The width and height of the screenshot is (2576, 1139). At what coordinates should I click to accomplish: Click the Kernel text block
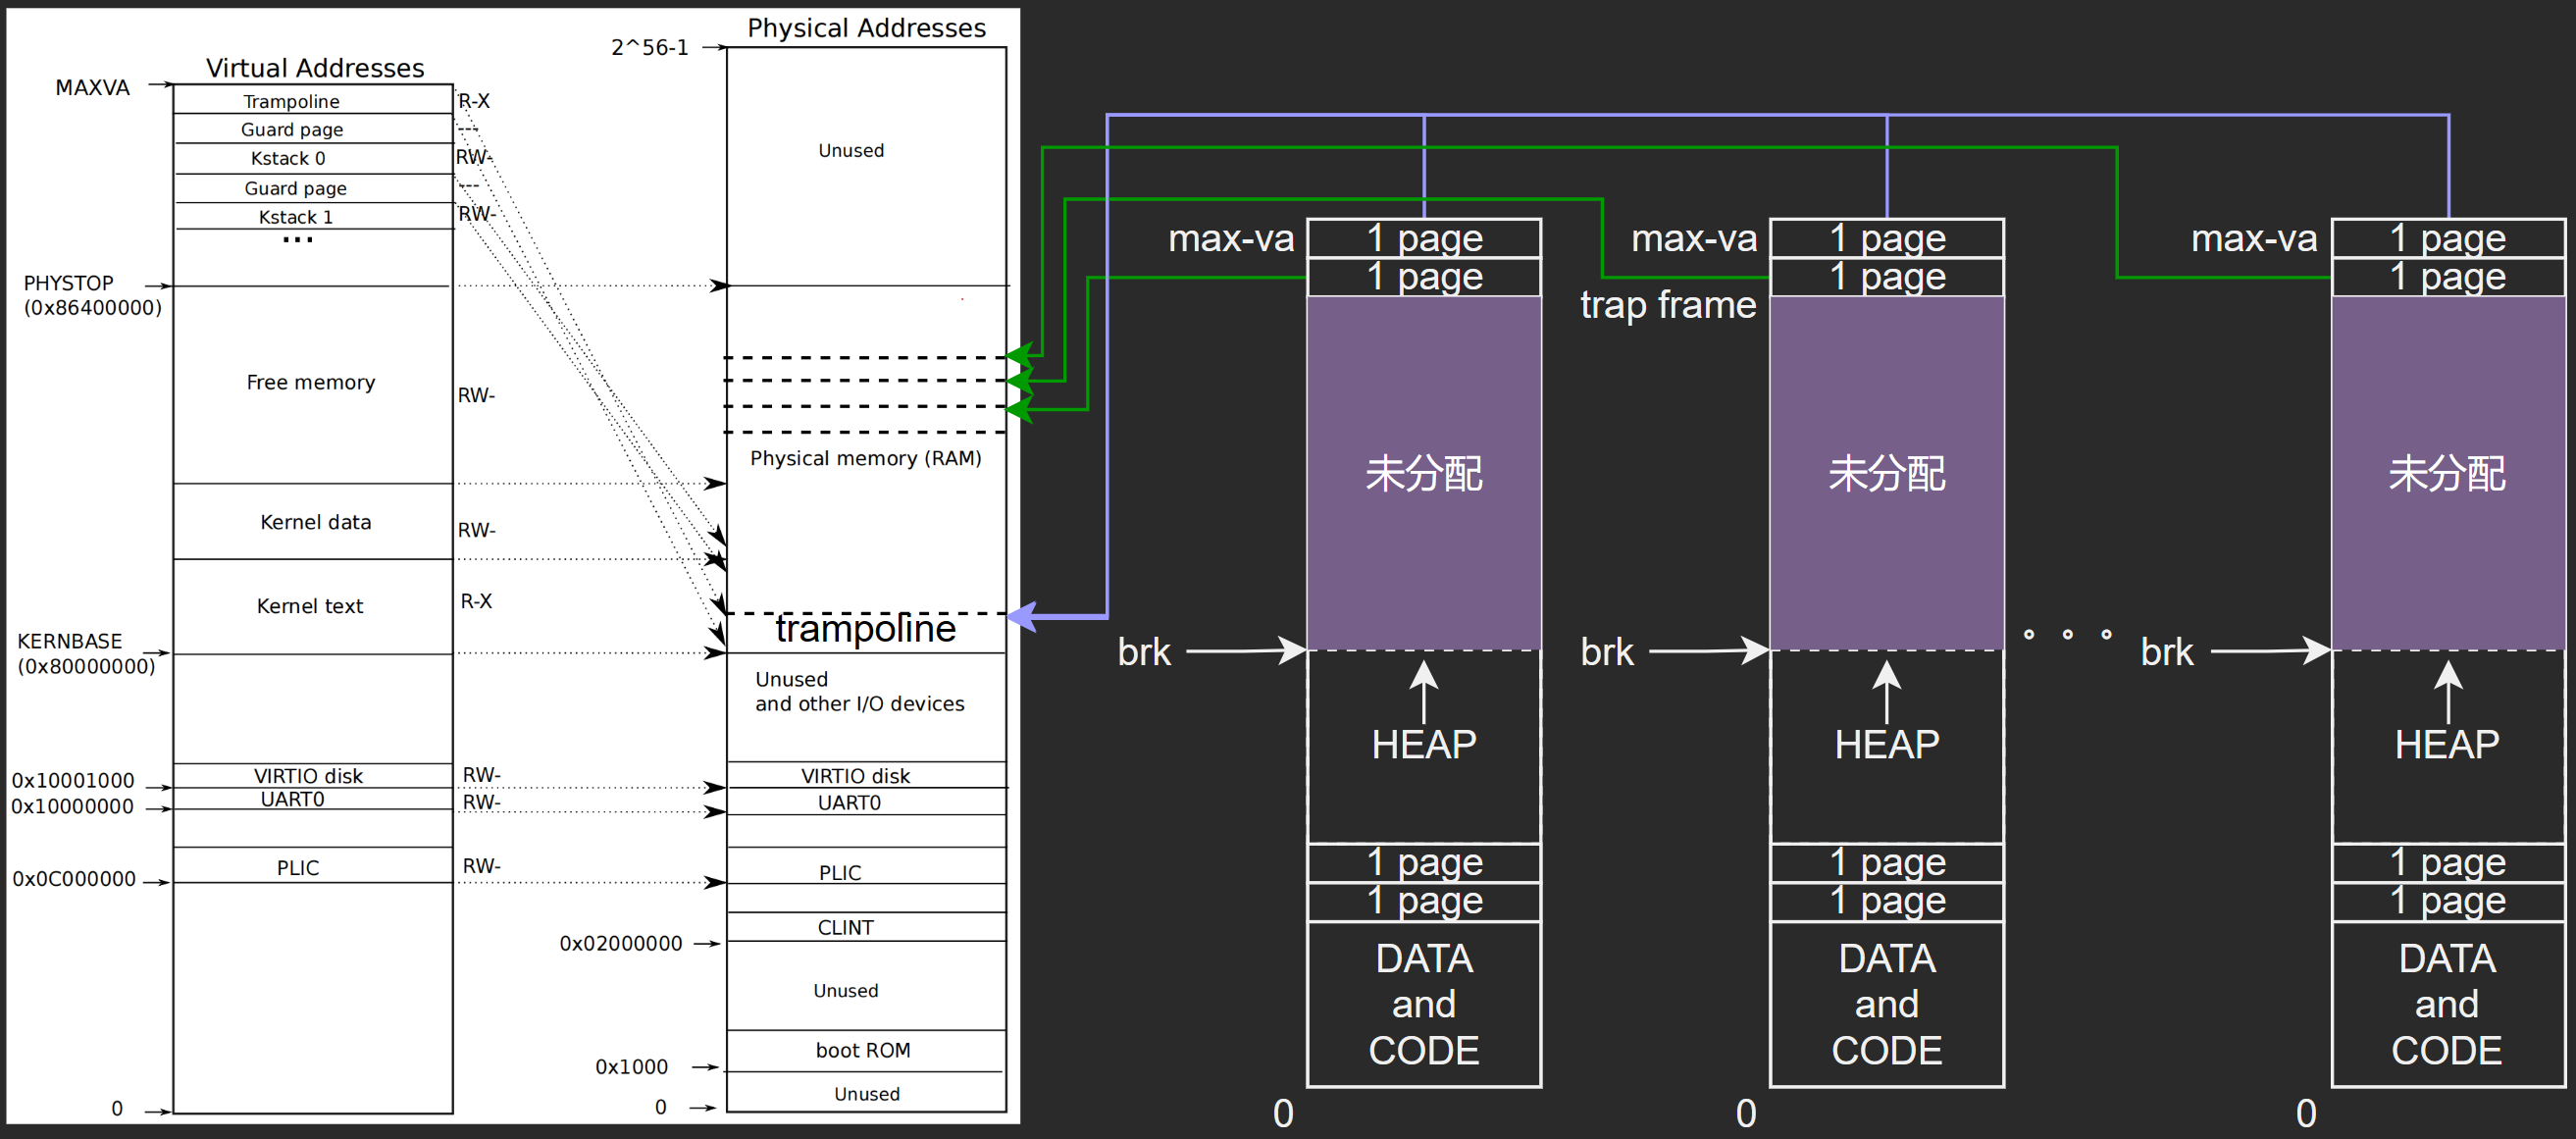(x=310, y=606)
